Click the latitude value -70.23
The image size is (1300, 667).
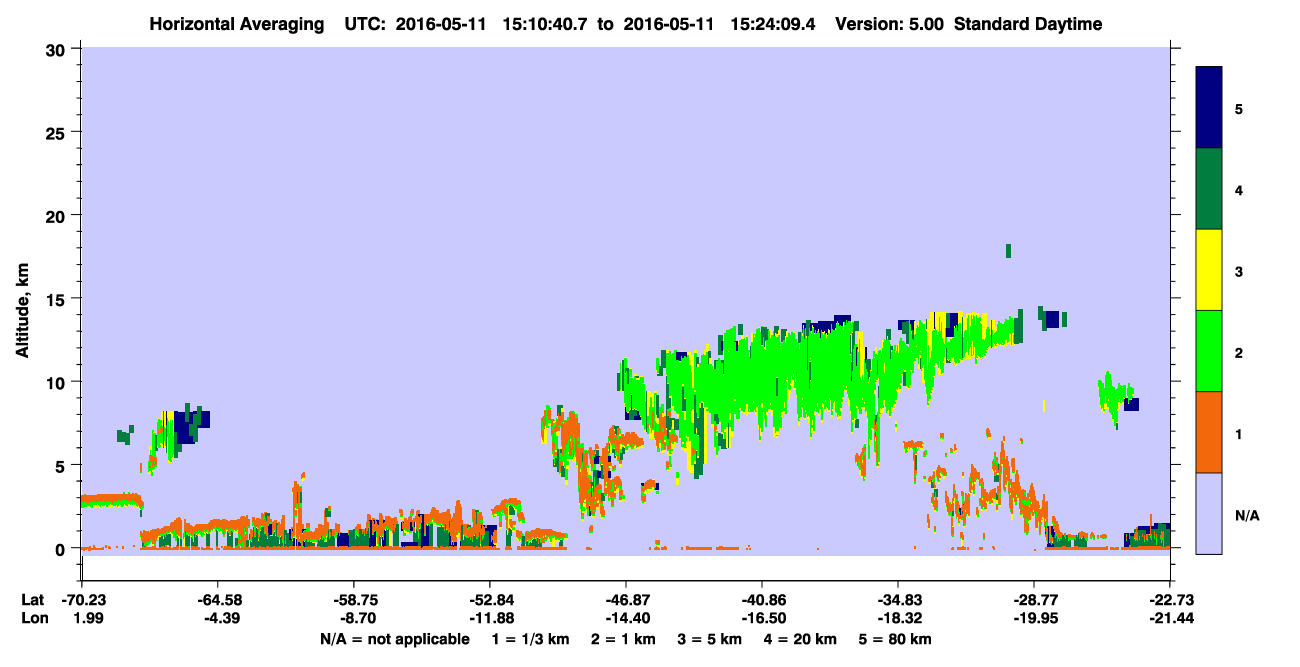tap(83, 600)
